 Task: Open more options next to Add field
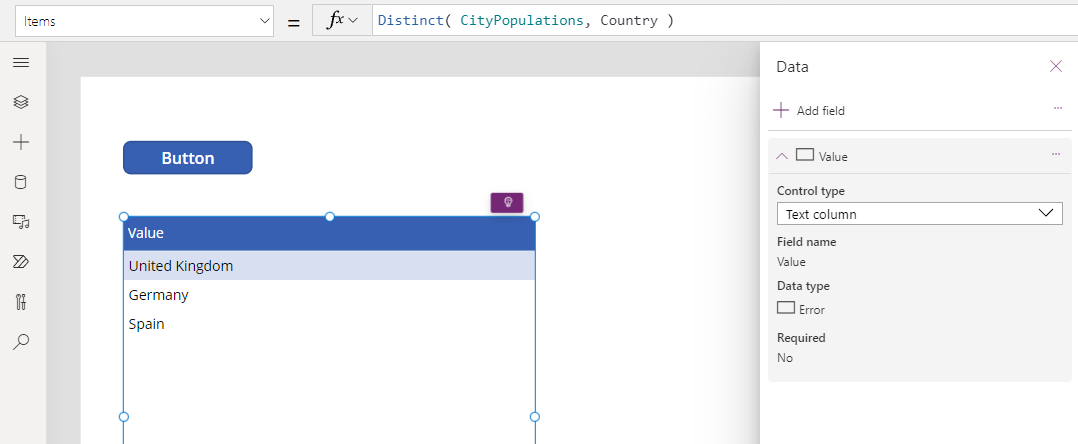pyautogui.click(x=1057, y=108)
